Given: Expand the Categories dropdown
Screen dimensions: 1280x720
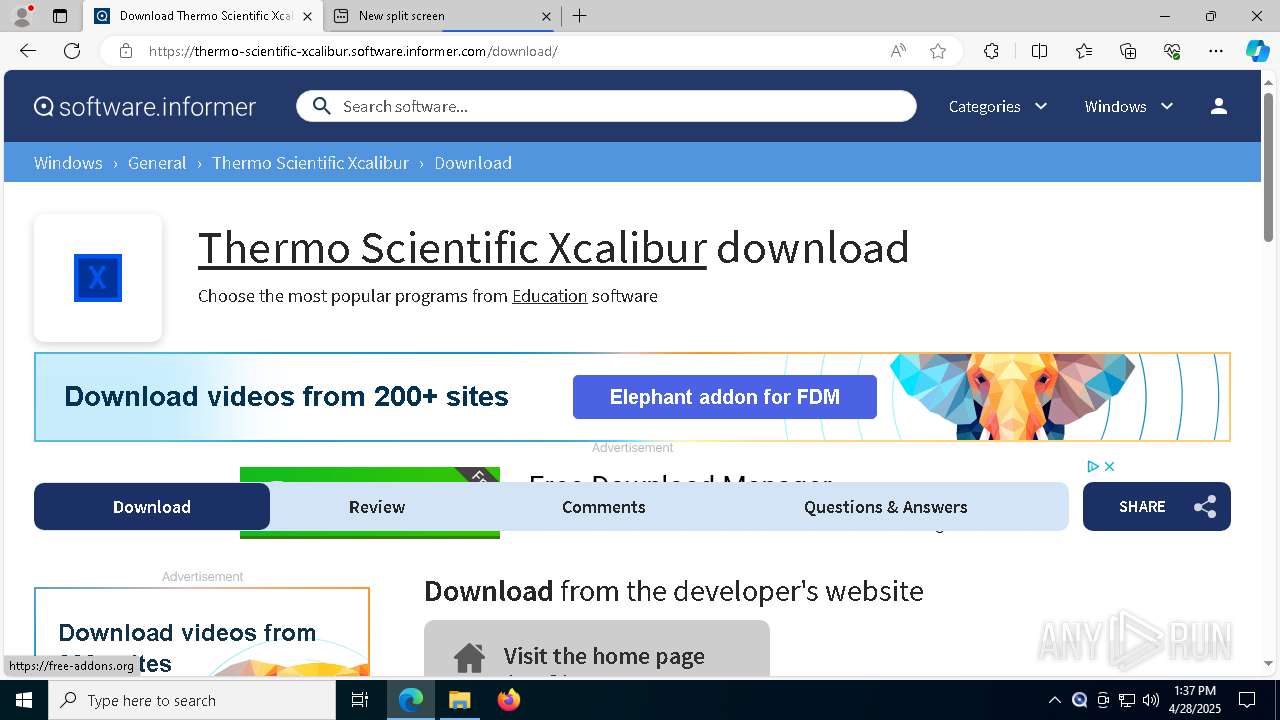Looking at the screenshot, I should (998, 106).
